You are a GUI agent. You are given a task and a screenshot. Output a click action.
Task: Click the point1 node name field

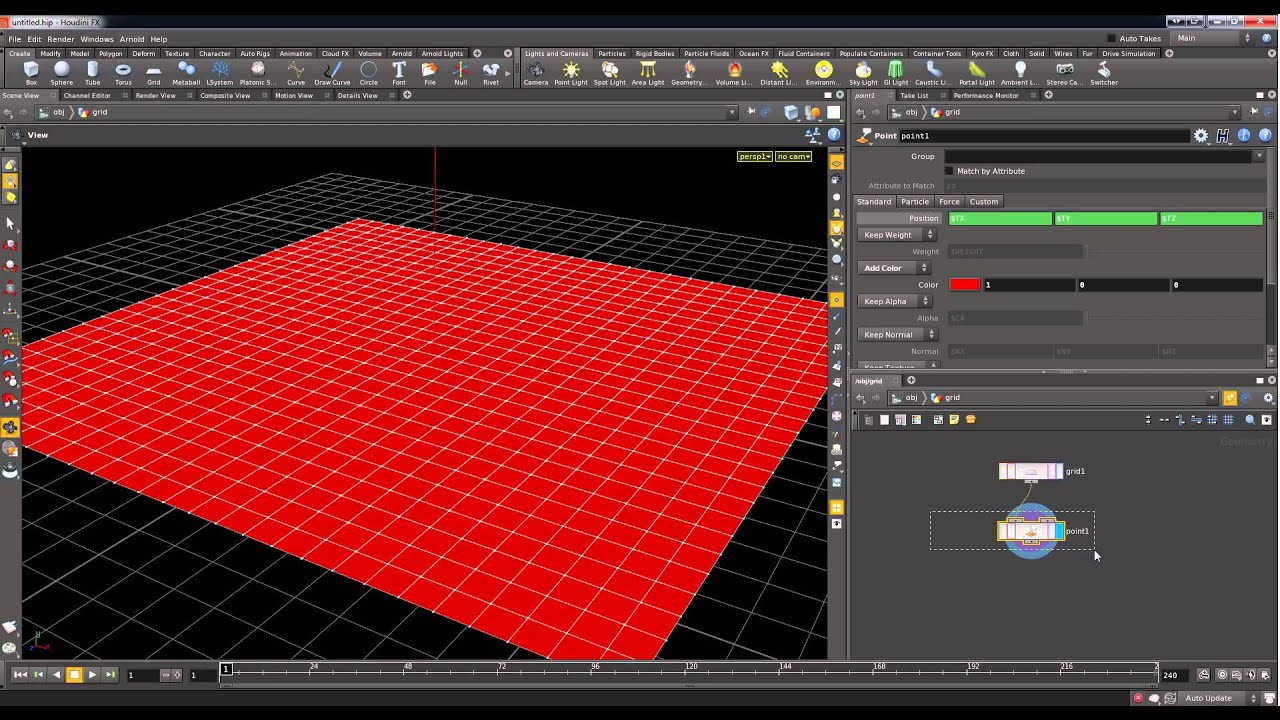(1044, 136)
